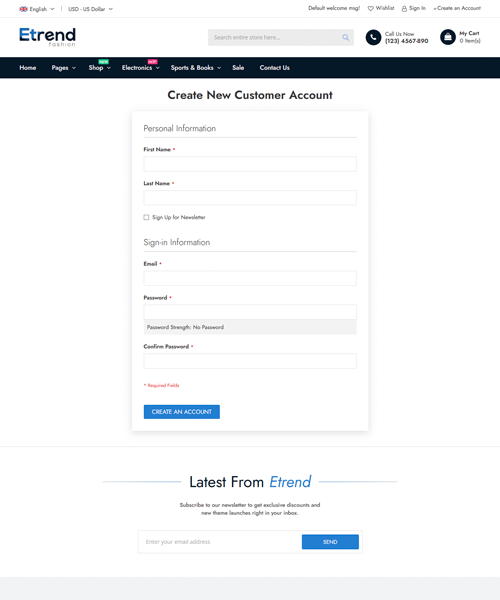
Task: Expand the Electronics menu
Action: tap(140, 68)
